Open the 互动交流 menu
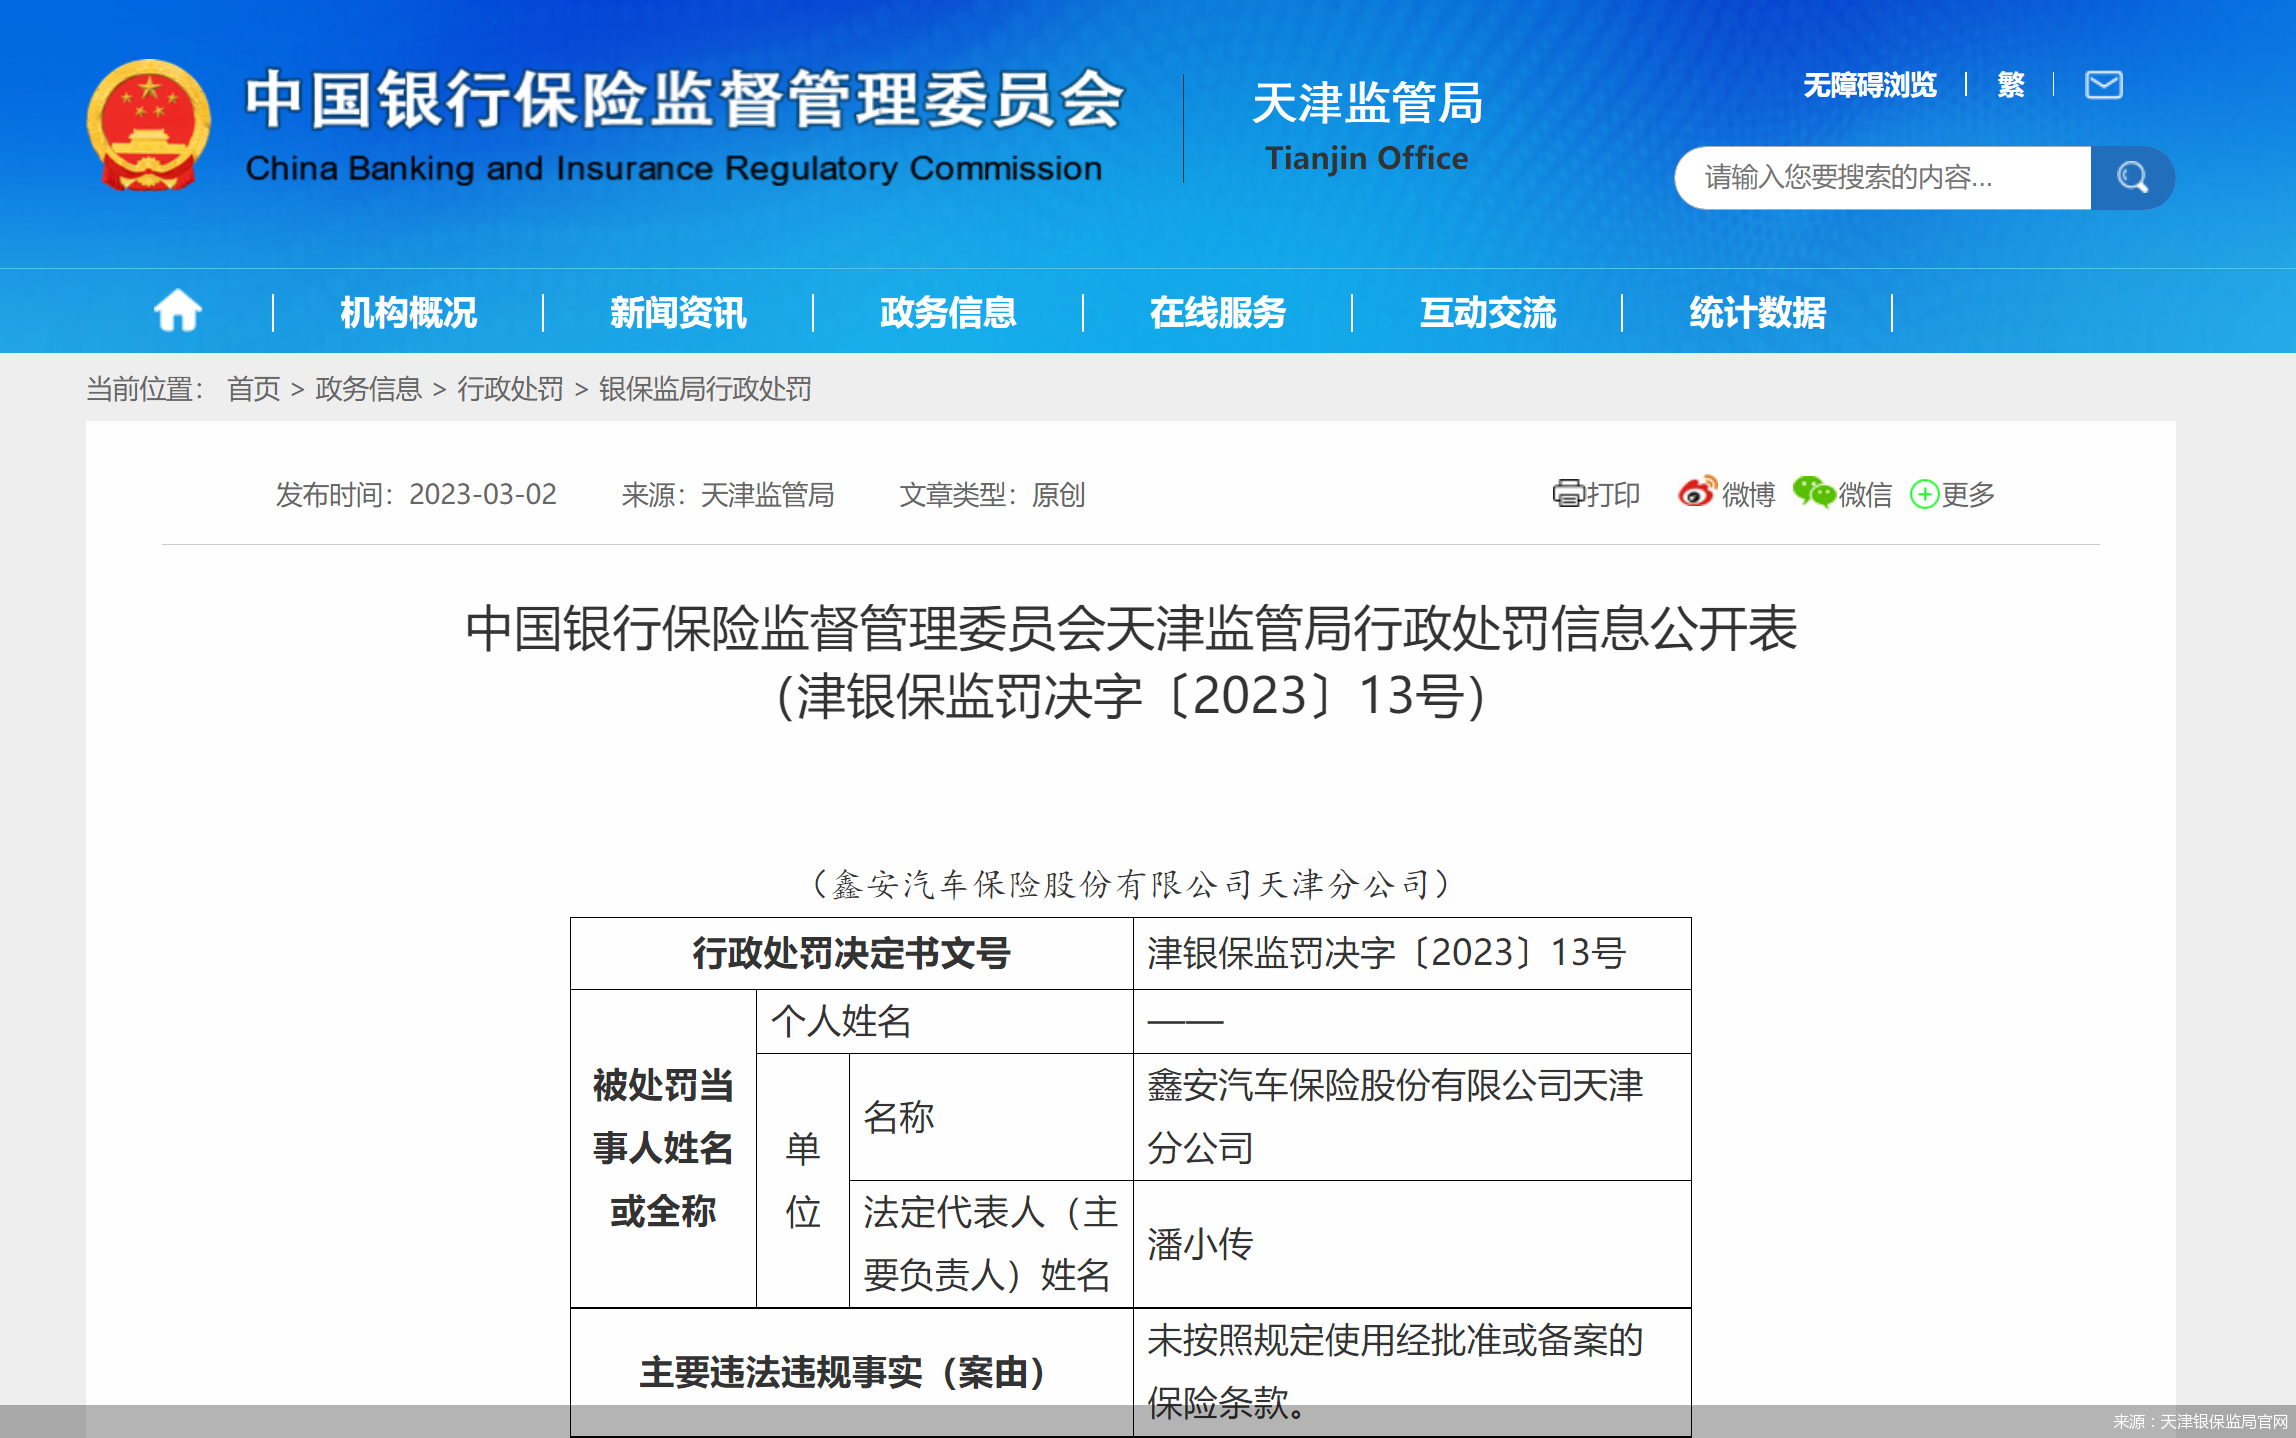Screen dimensions: 2296x1438 (1488, 312)
